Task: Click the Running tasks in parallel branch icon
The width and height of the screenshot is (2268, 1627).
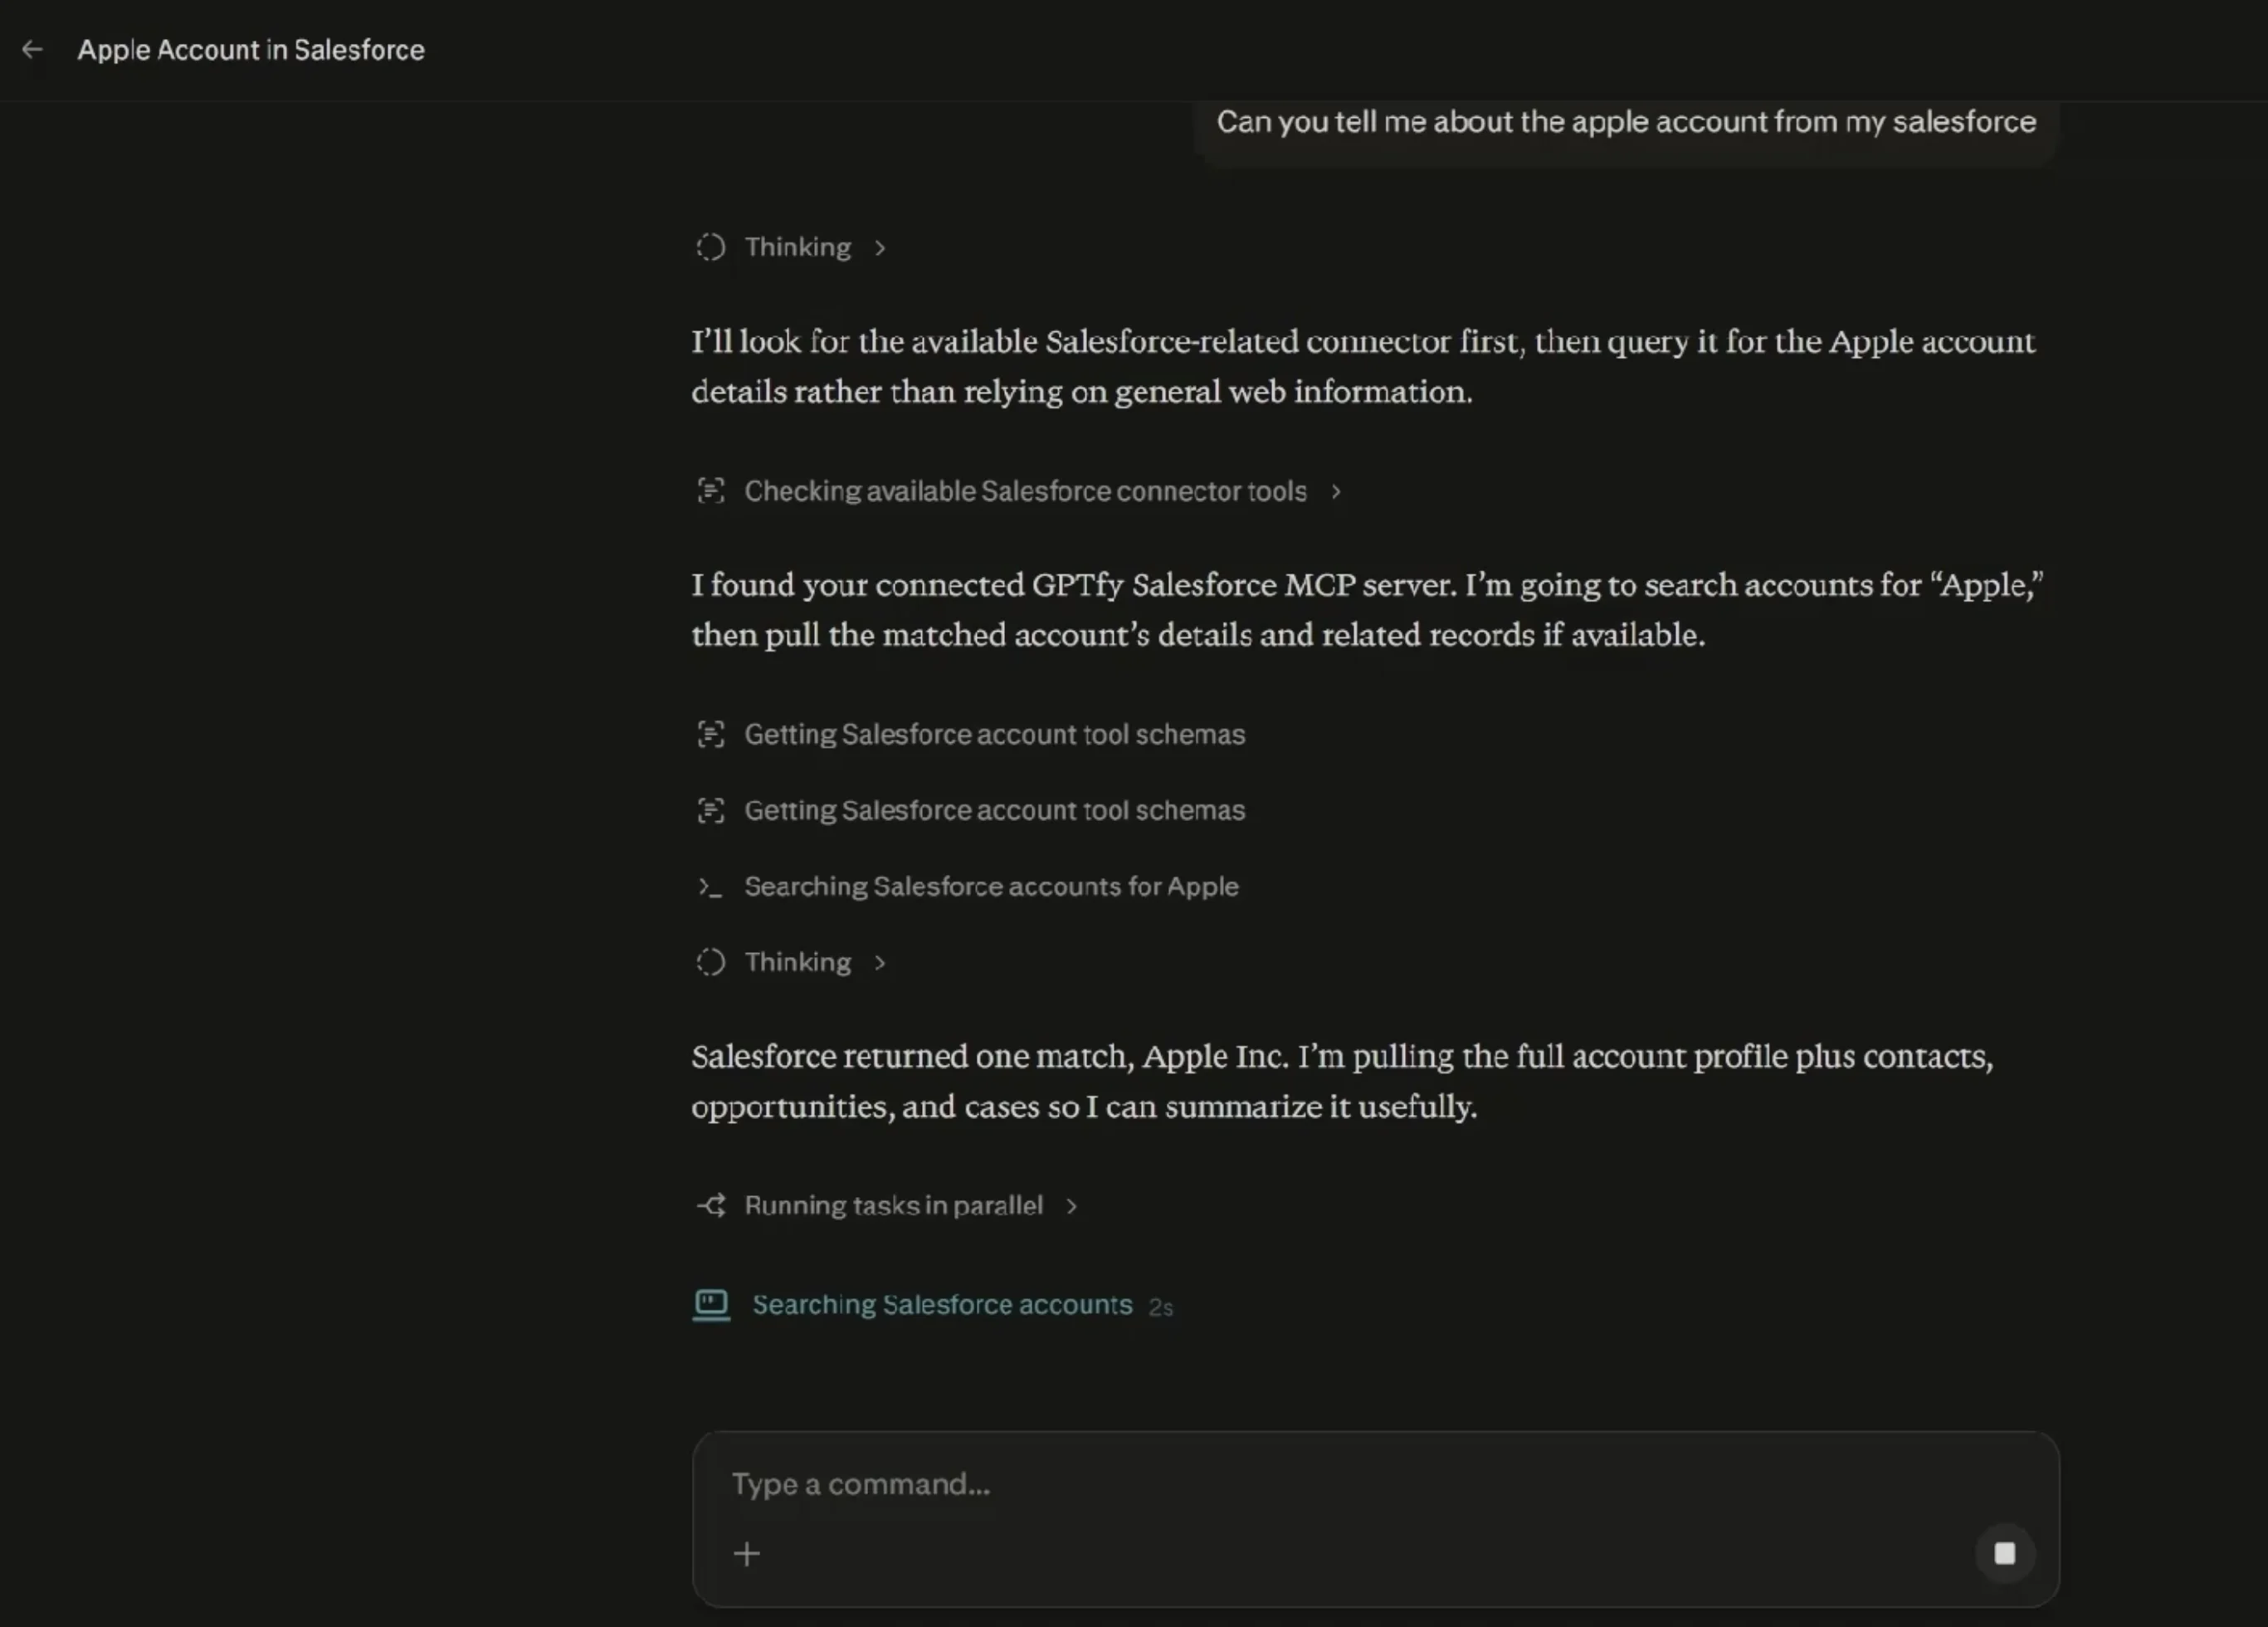Action: click(711, 1205)
